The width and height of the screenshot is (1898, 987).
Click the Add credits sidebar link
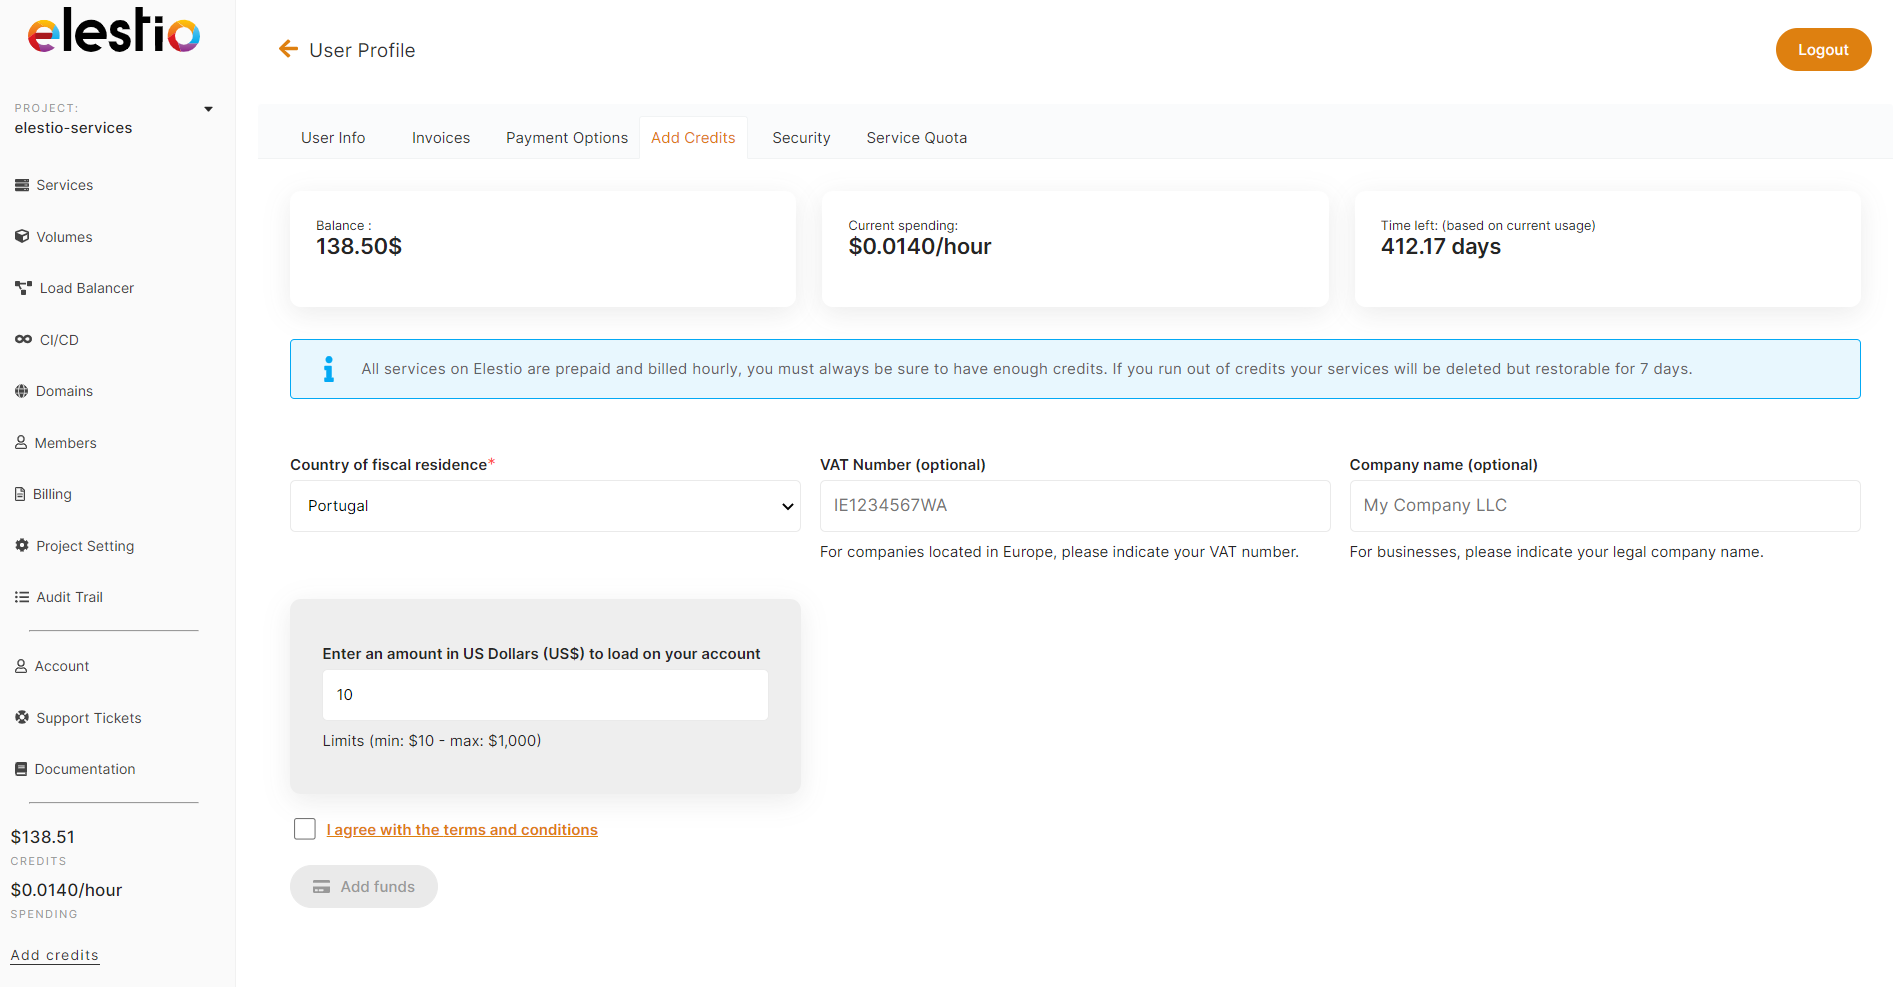55,955
